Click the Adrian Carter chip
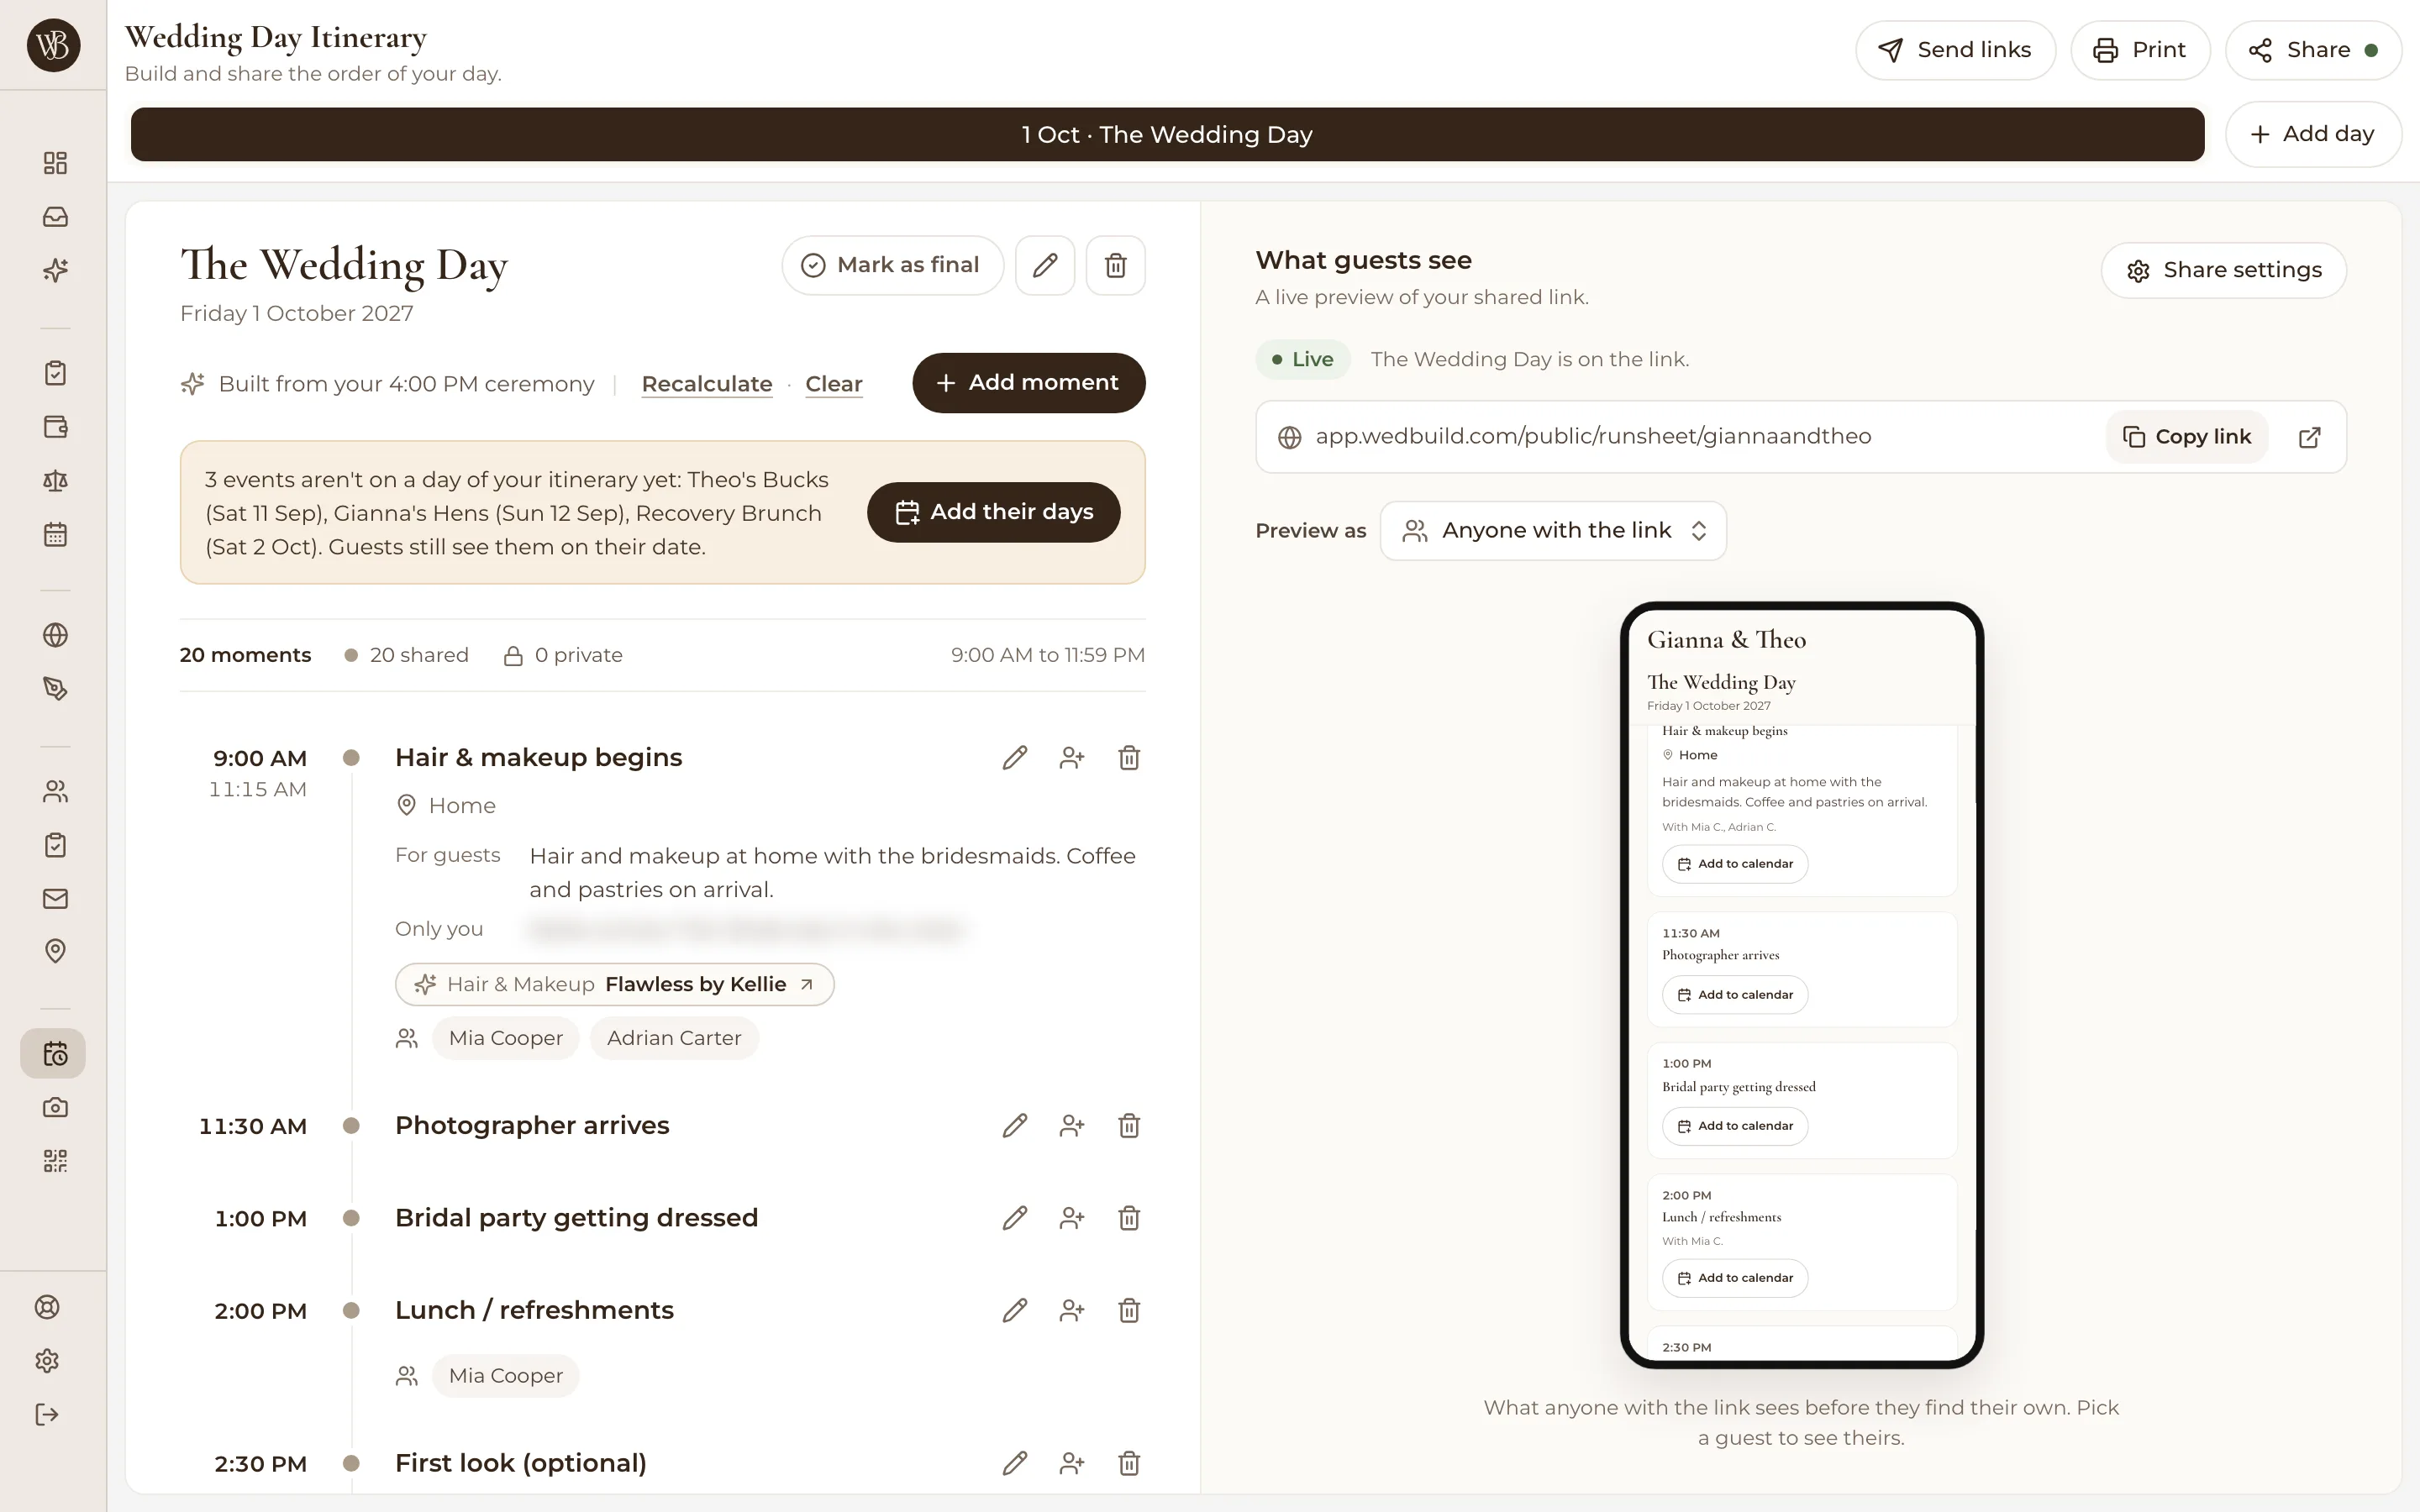The image size is (2420, 1512). click(674, 1038)
